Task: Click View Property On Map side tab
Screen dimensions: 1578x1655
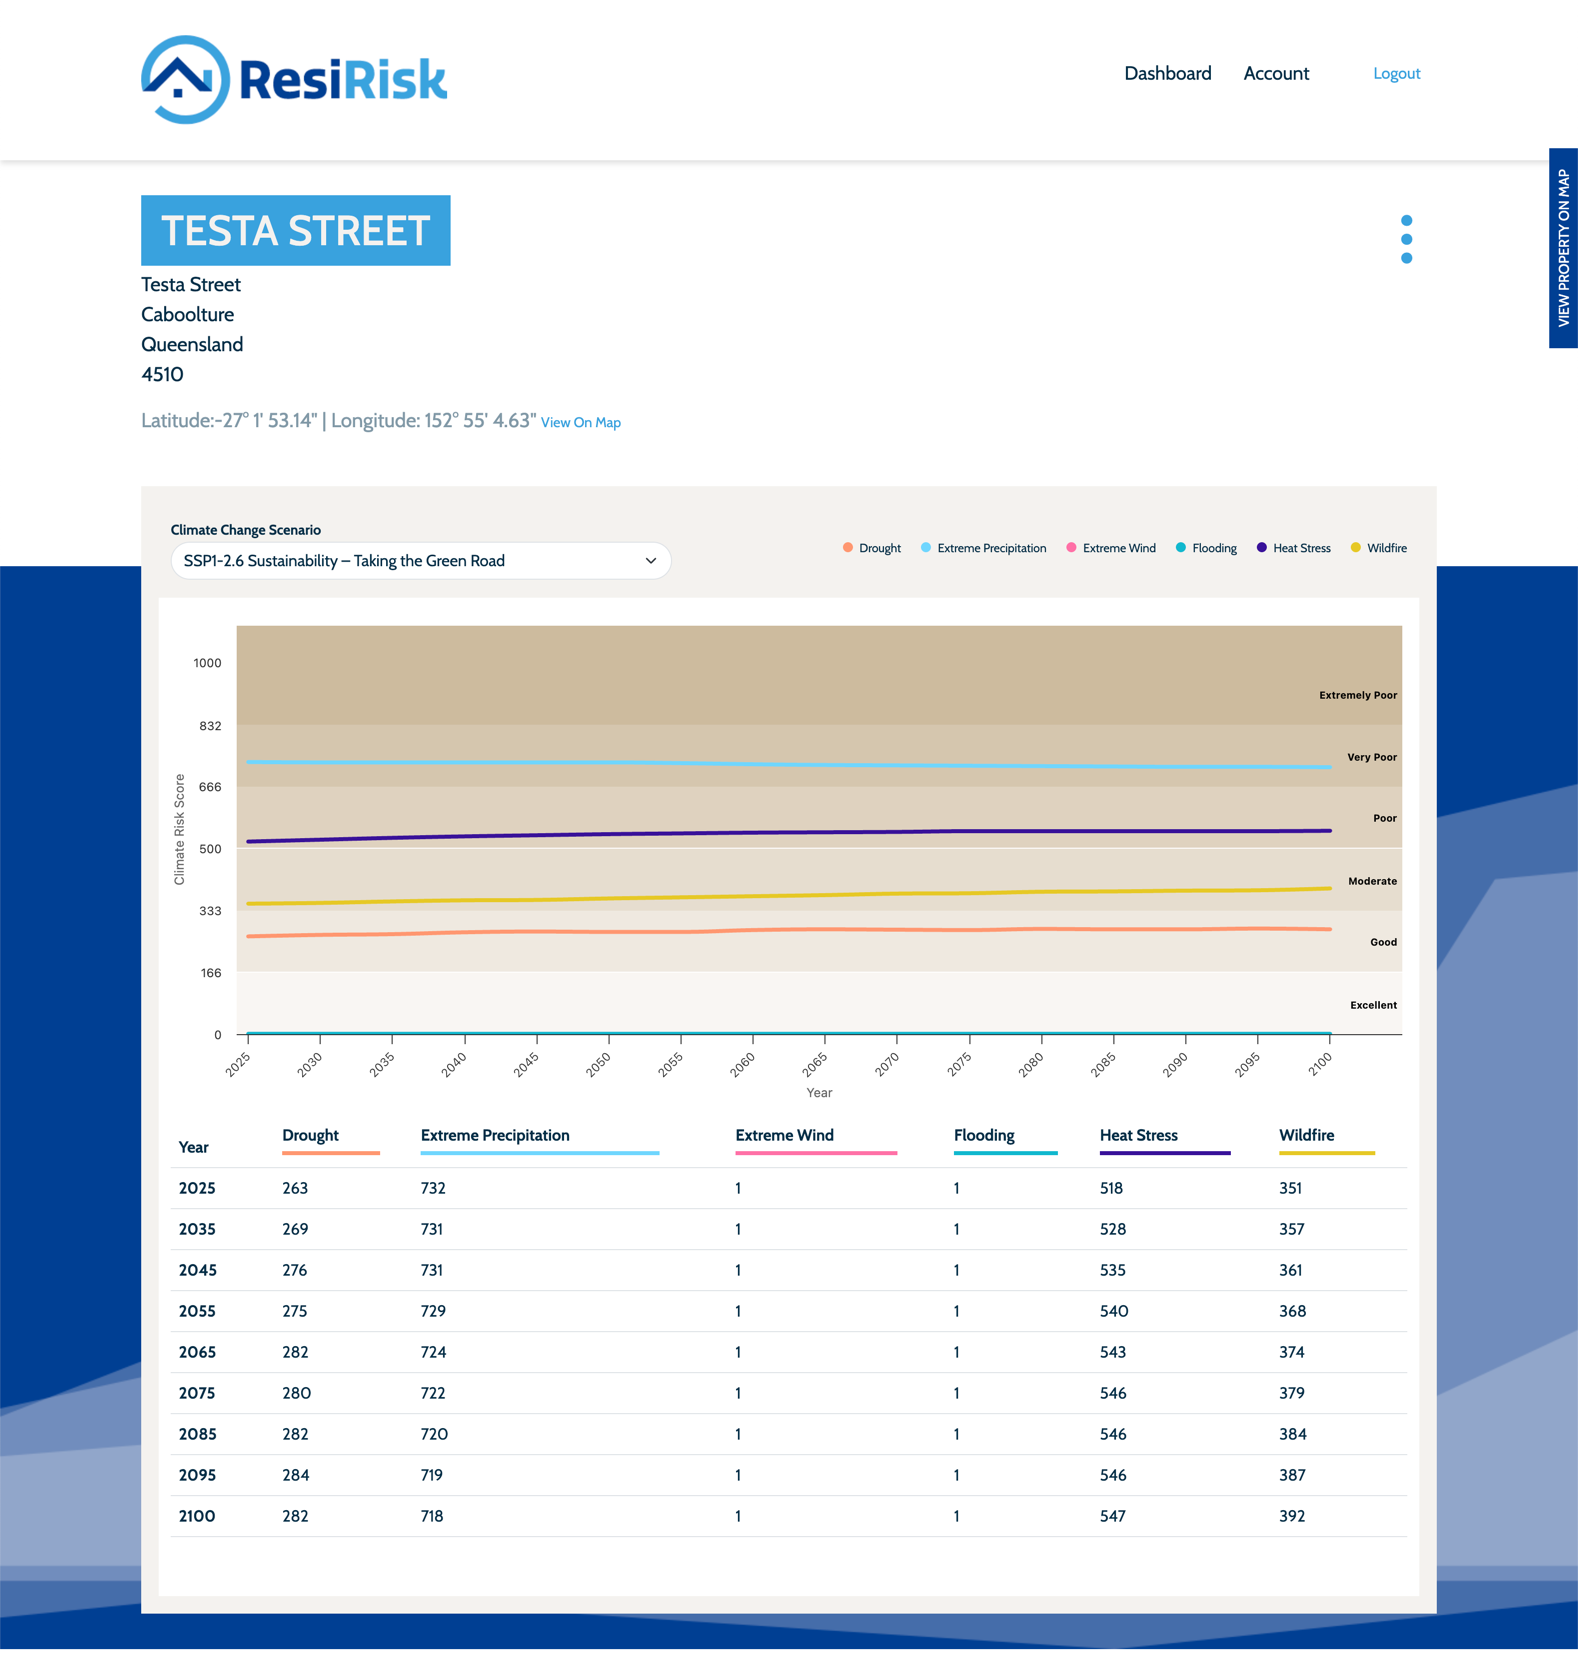Action: [x=1563, y=248]
